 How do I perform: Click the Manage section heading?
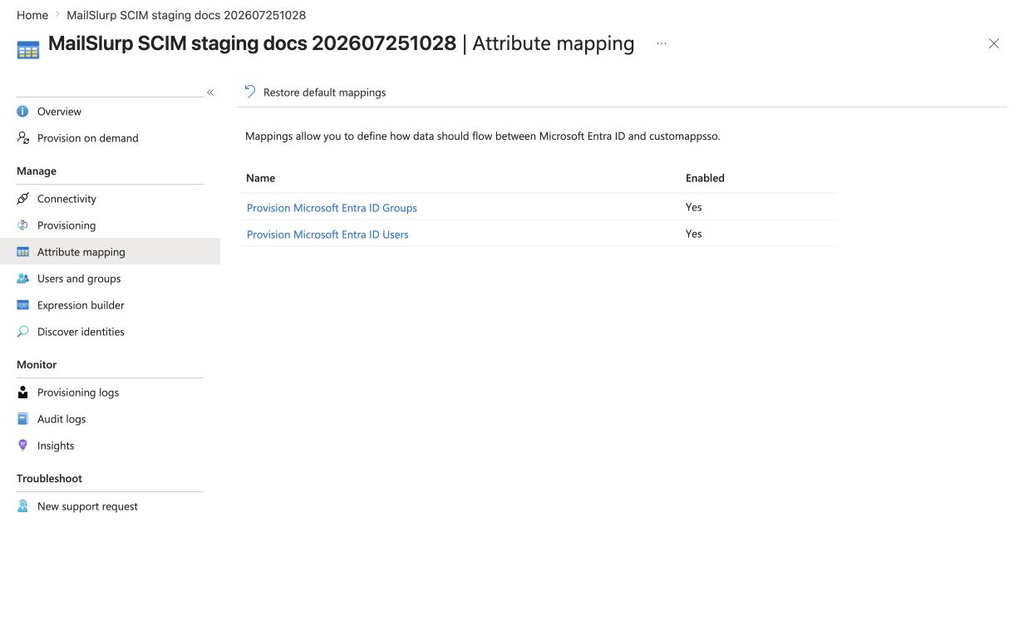point(37,171)
